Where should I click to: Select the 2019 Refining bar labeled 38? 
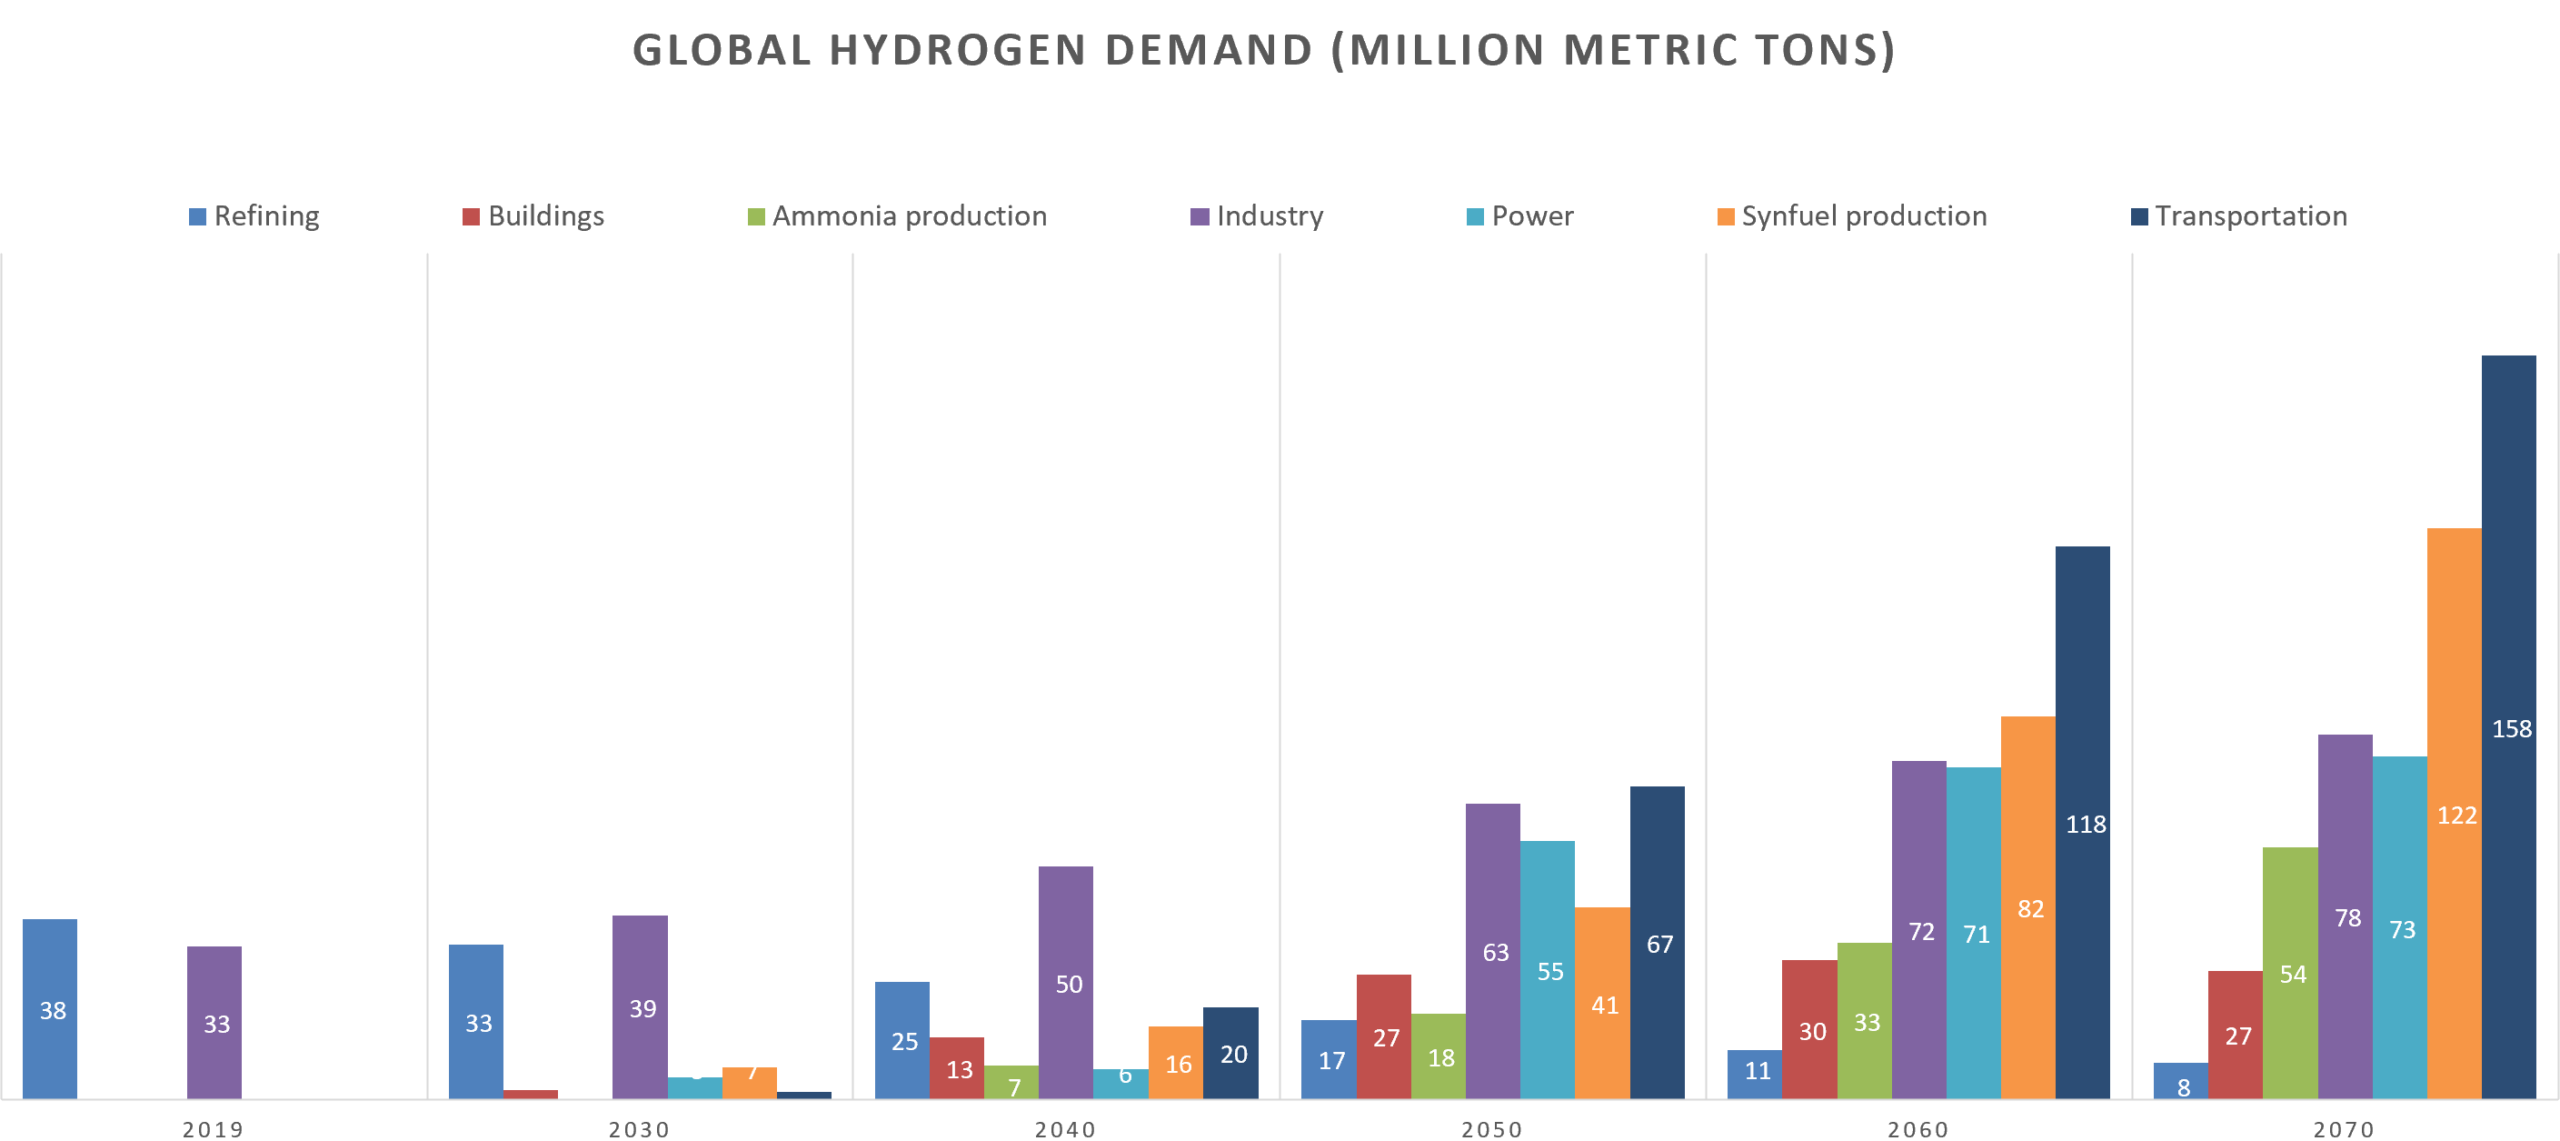pos(50,1009)
